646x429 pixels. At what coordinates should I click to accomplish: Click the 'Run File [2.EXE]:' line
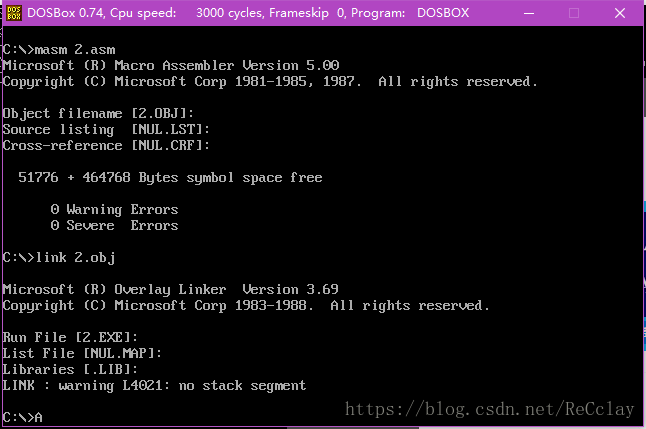pyautogui.click(x=70, y=338)
